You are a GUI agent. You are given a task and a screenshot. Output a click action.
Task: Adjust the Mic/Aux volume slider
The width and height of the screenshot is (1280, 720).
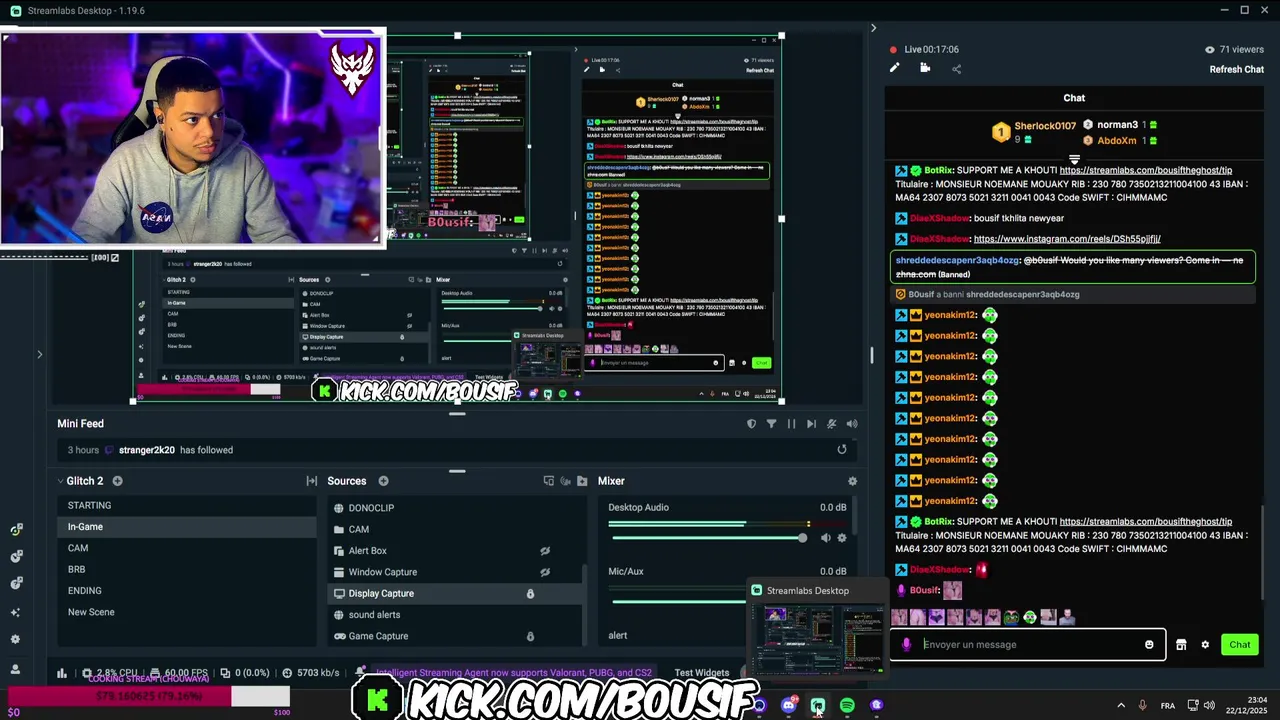point(678,601)
